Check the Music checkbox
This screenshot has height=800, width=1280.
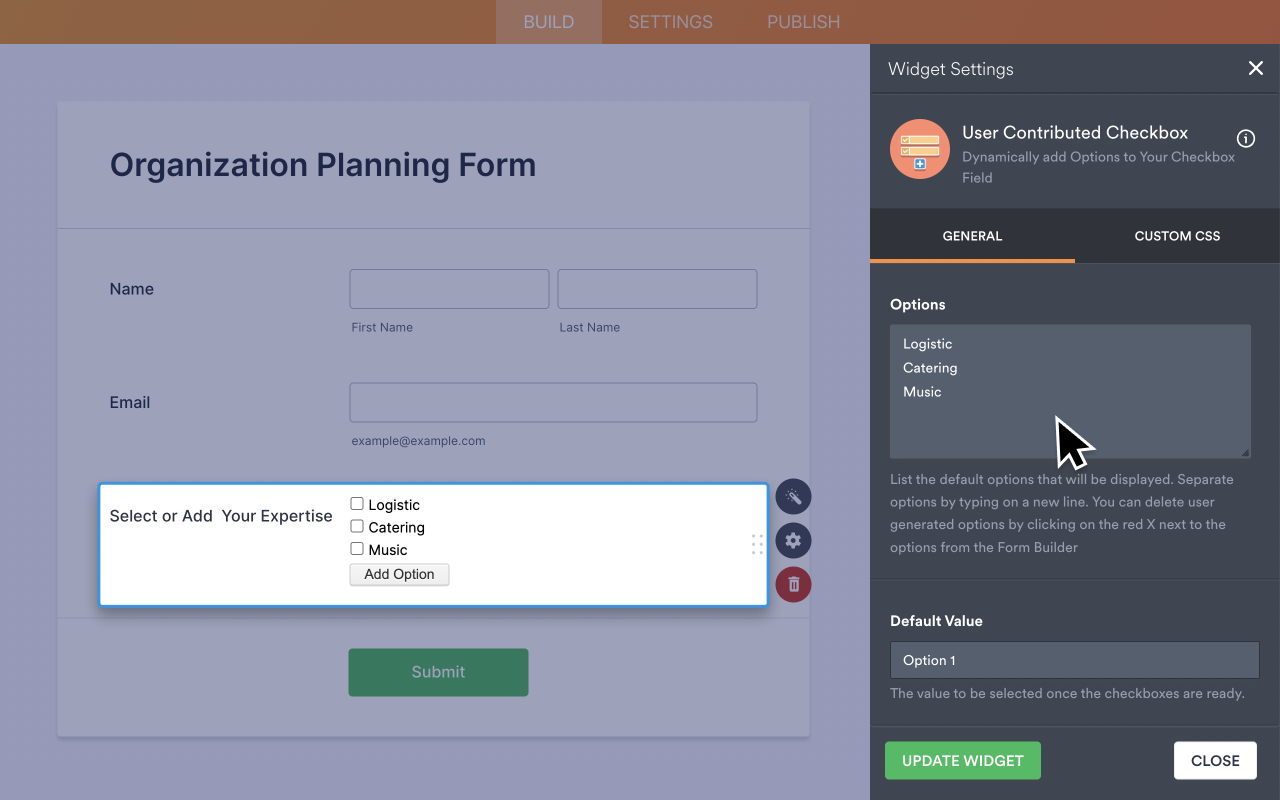coord(356,548)
